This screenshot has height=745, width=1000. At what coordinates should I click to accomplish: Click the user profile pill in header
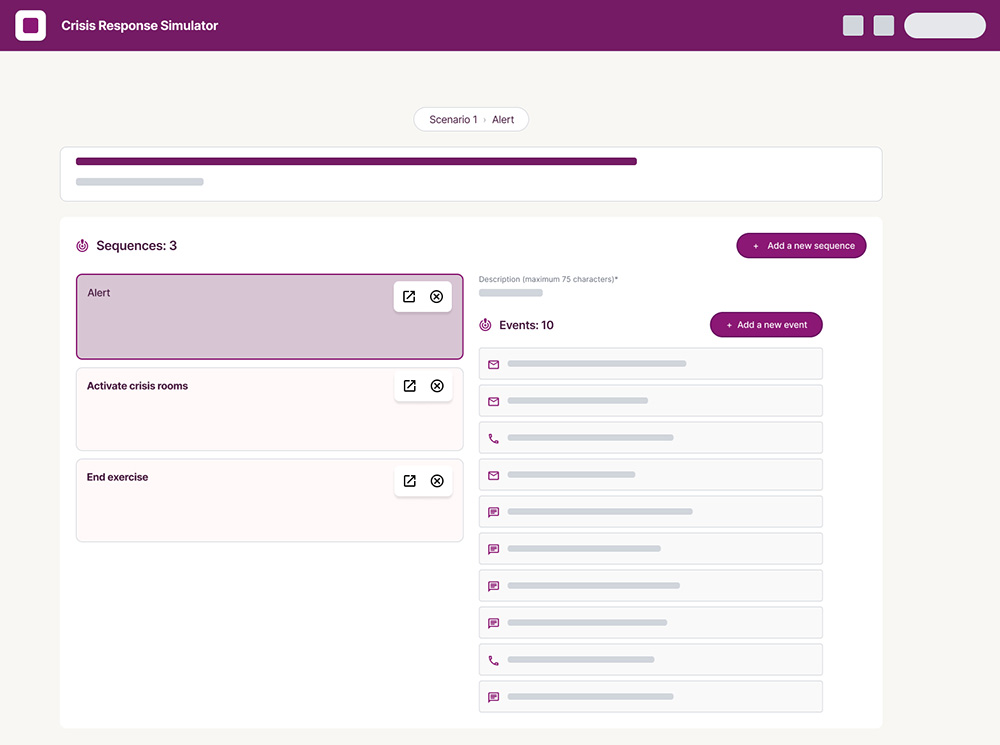point(944,26)
